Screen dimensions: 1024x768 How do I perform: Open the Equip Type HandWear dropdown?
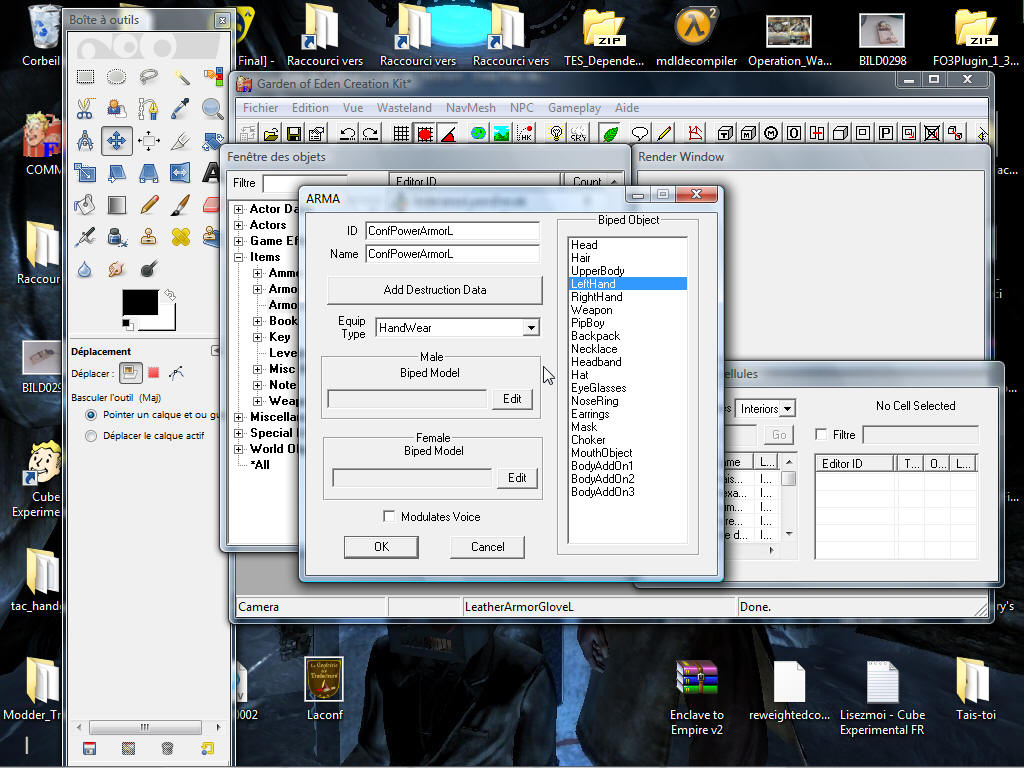[x=531, y=328]
